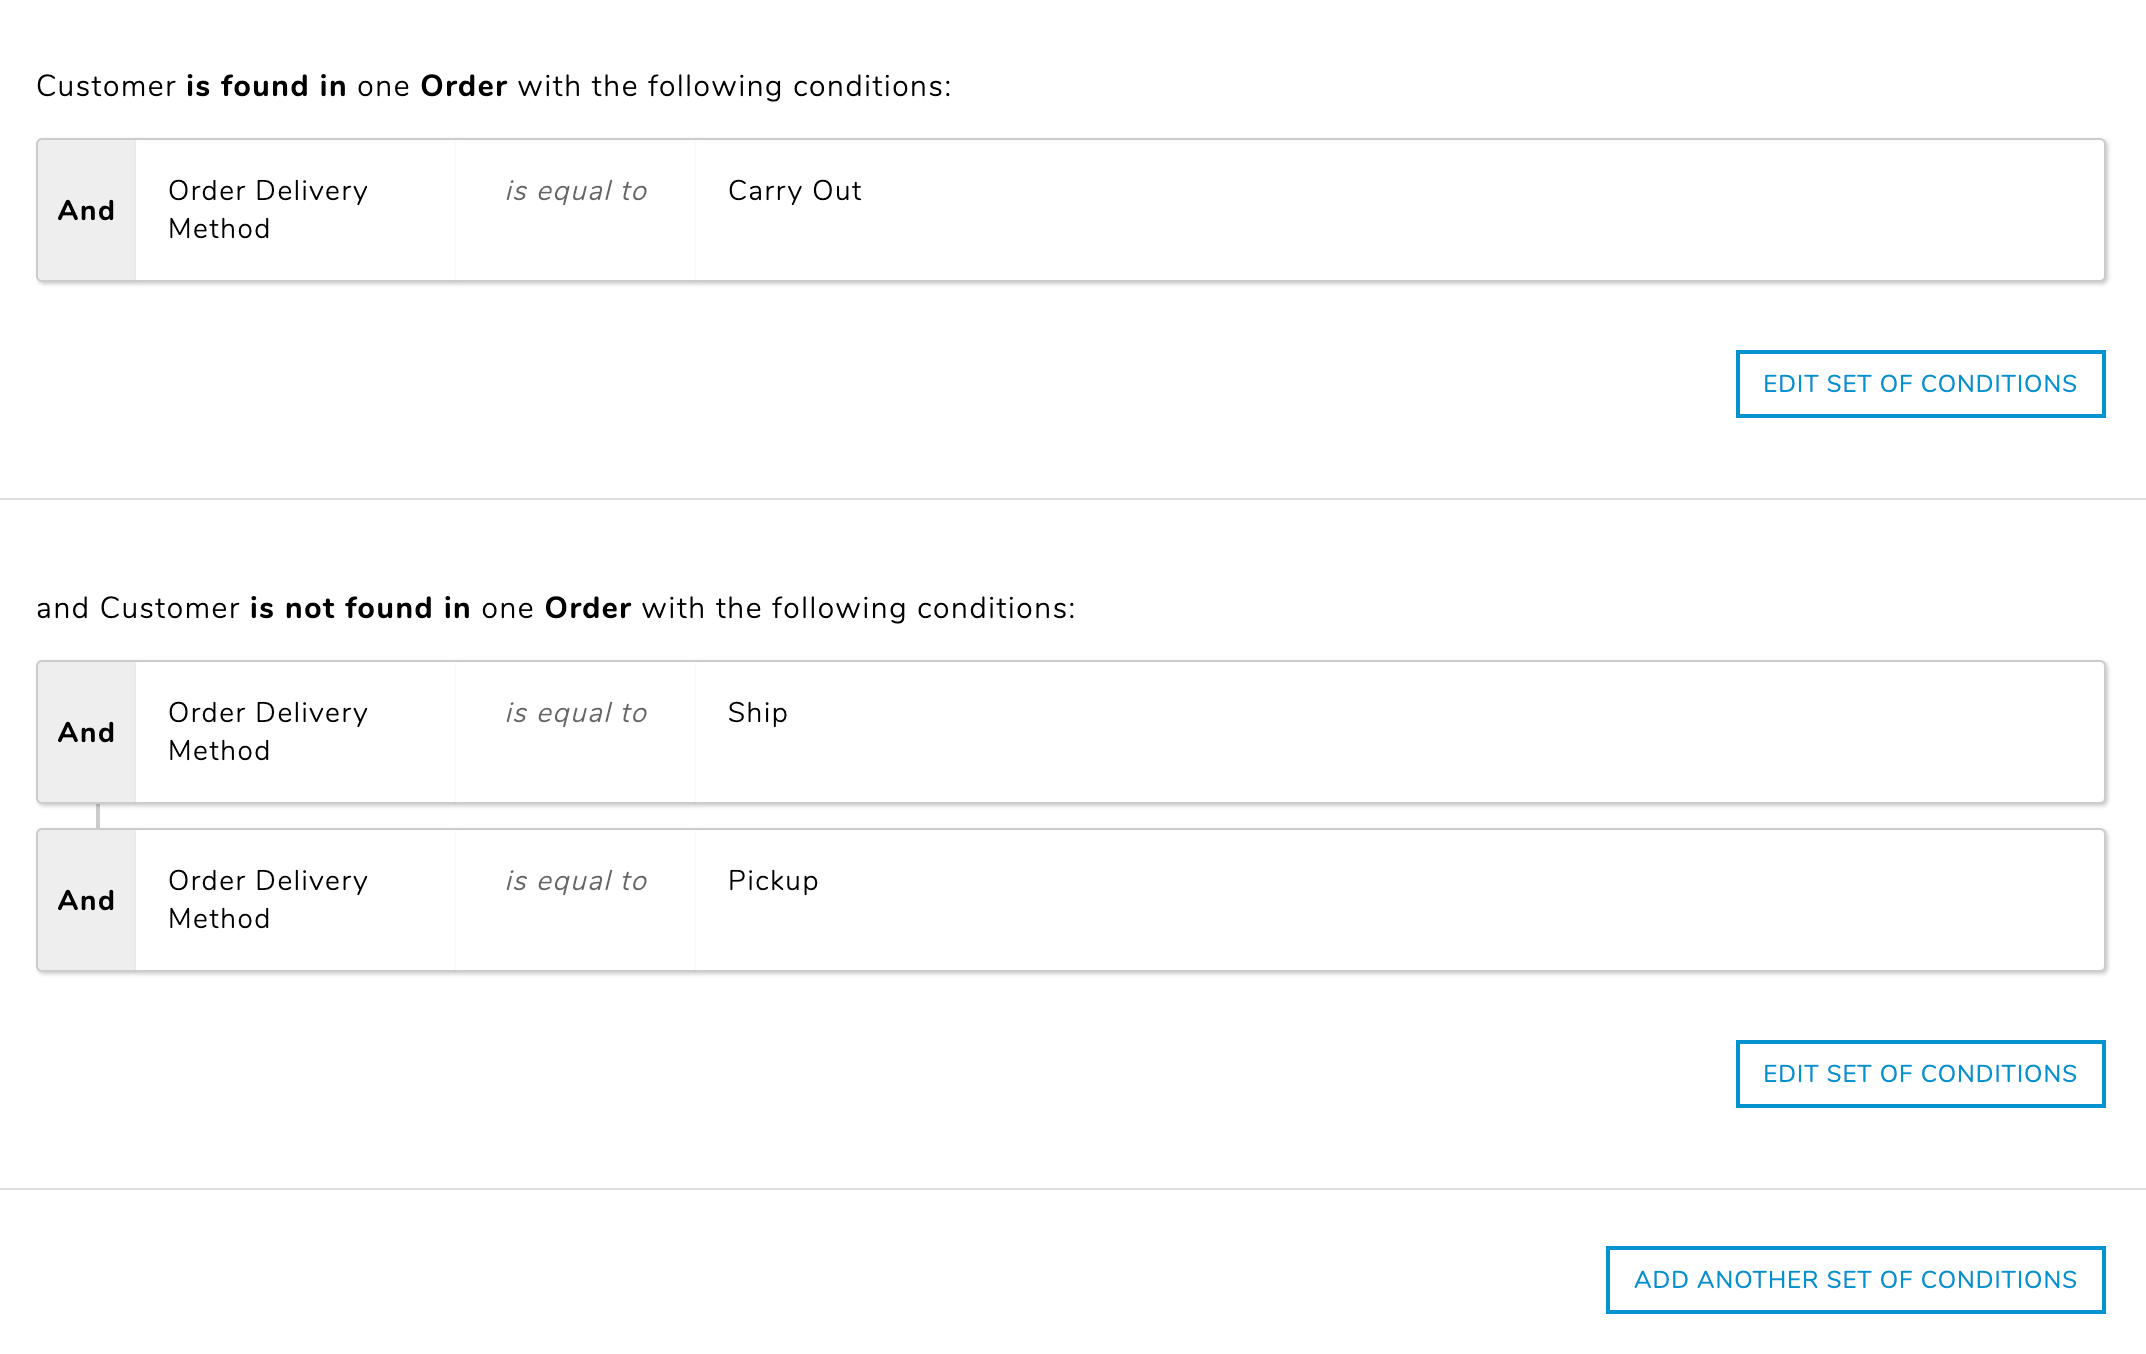The height and width of the screenshot is (1354, 2146).
Task: Click 'is equal to' in the Ship row
Action: [576, 713]
